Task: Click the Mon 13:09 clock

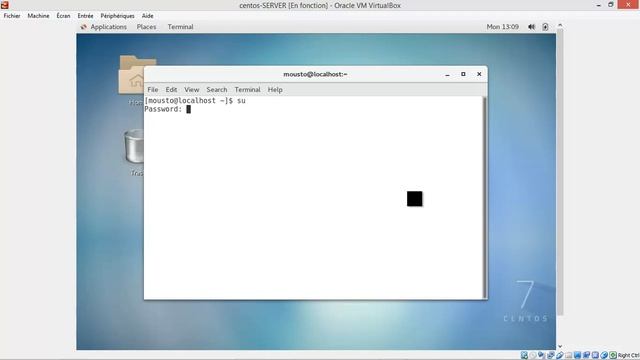Action: 502,27
